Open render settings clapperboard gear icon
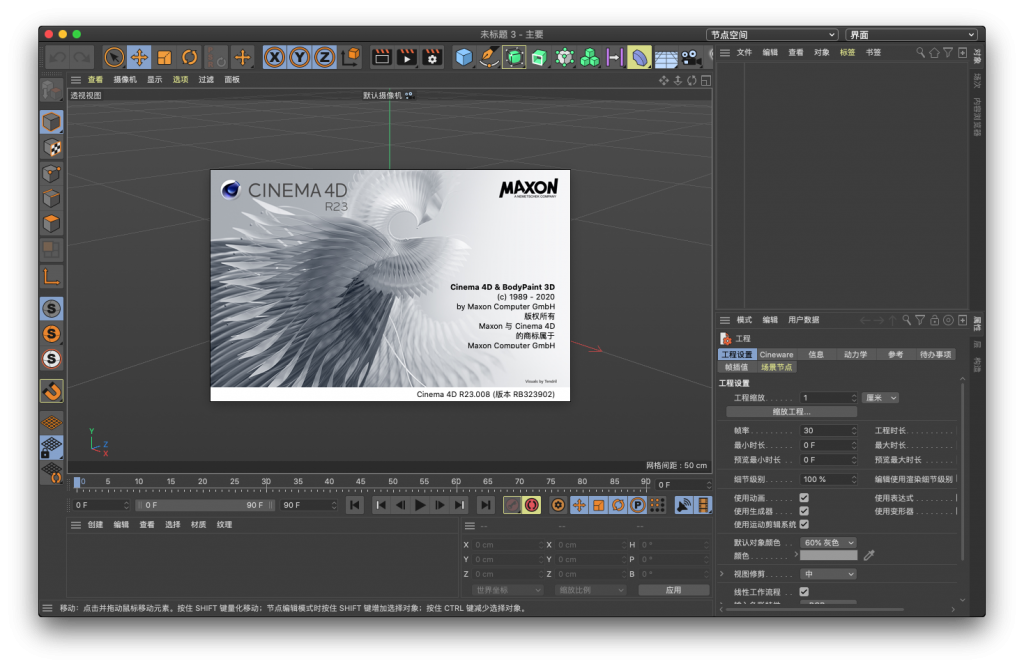Image resolution: width=1024 pixels, height=668 pixels. [x=432, y=57]
